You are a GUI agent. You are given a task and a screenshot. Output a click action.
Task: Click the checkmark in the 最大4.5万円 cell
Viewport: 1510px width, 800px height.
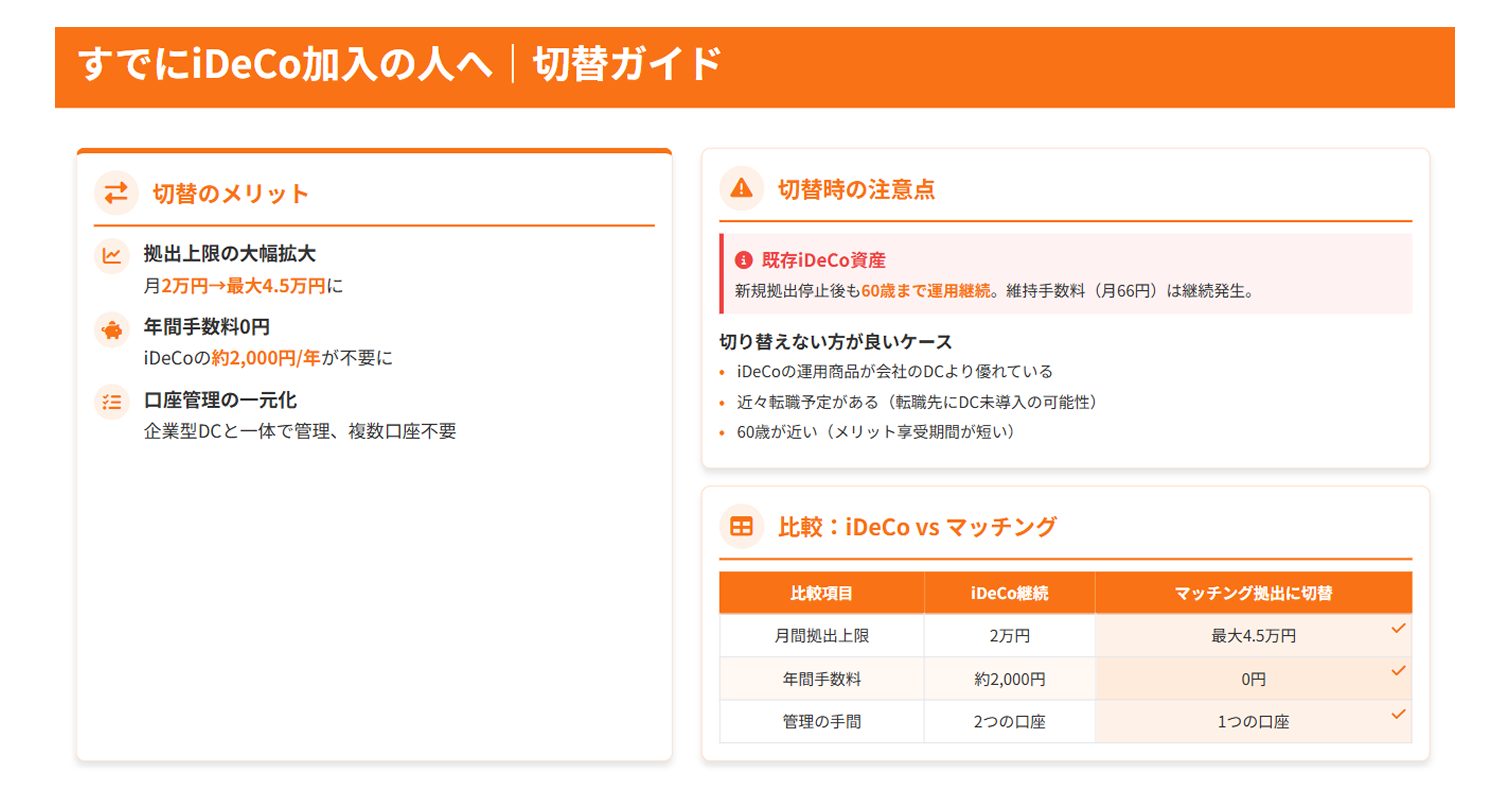click(x=1398, y=628)
